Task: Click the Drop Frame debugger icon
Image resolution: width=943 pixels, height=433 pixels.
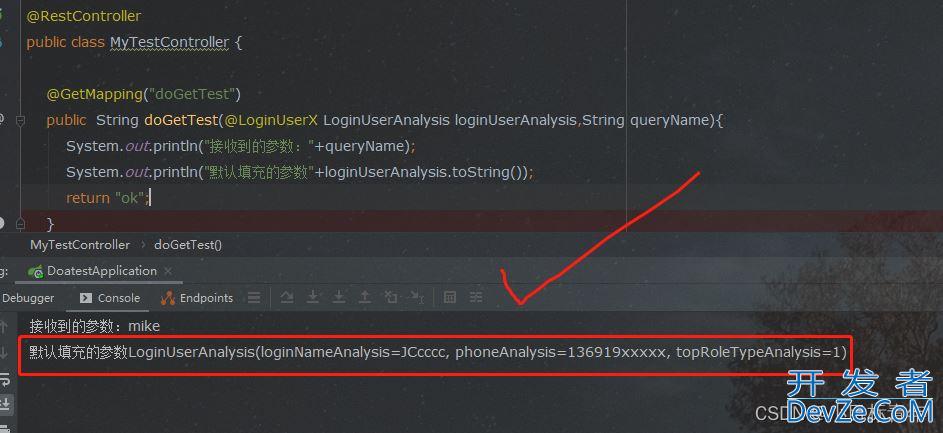Action: pos(391,296)
